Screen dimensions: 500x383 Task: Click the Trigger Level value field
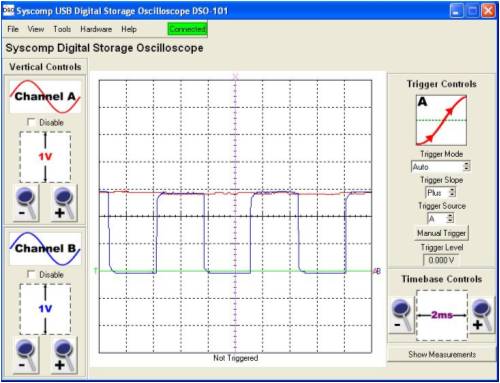pos(441,260)
